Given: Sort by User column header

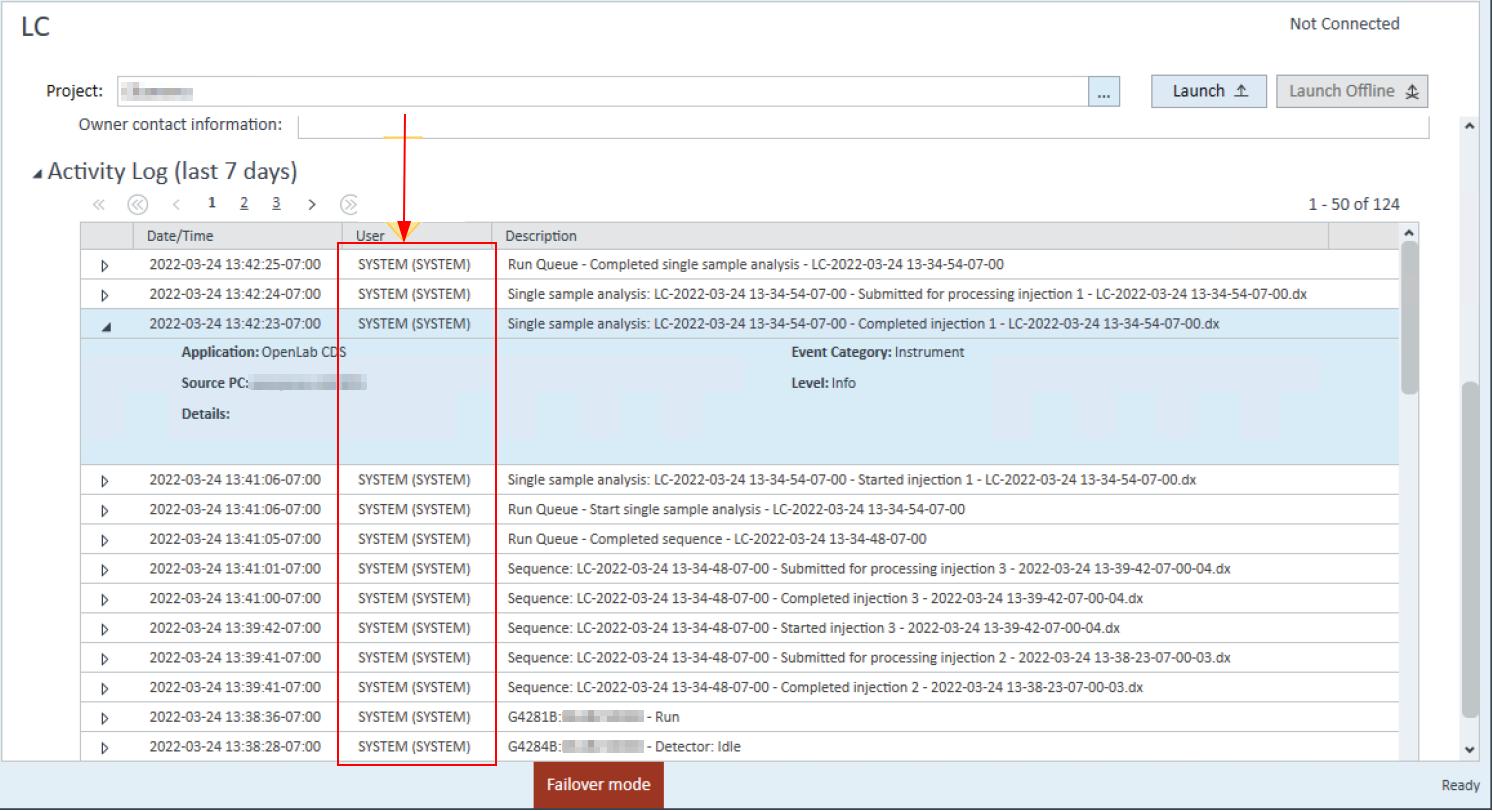Looking at the screenshot, I should click(417, 236).
